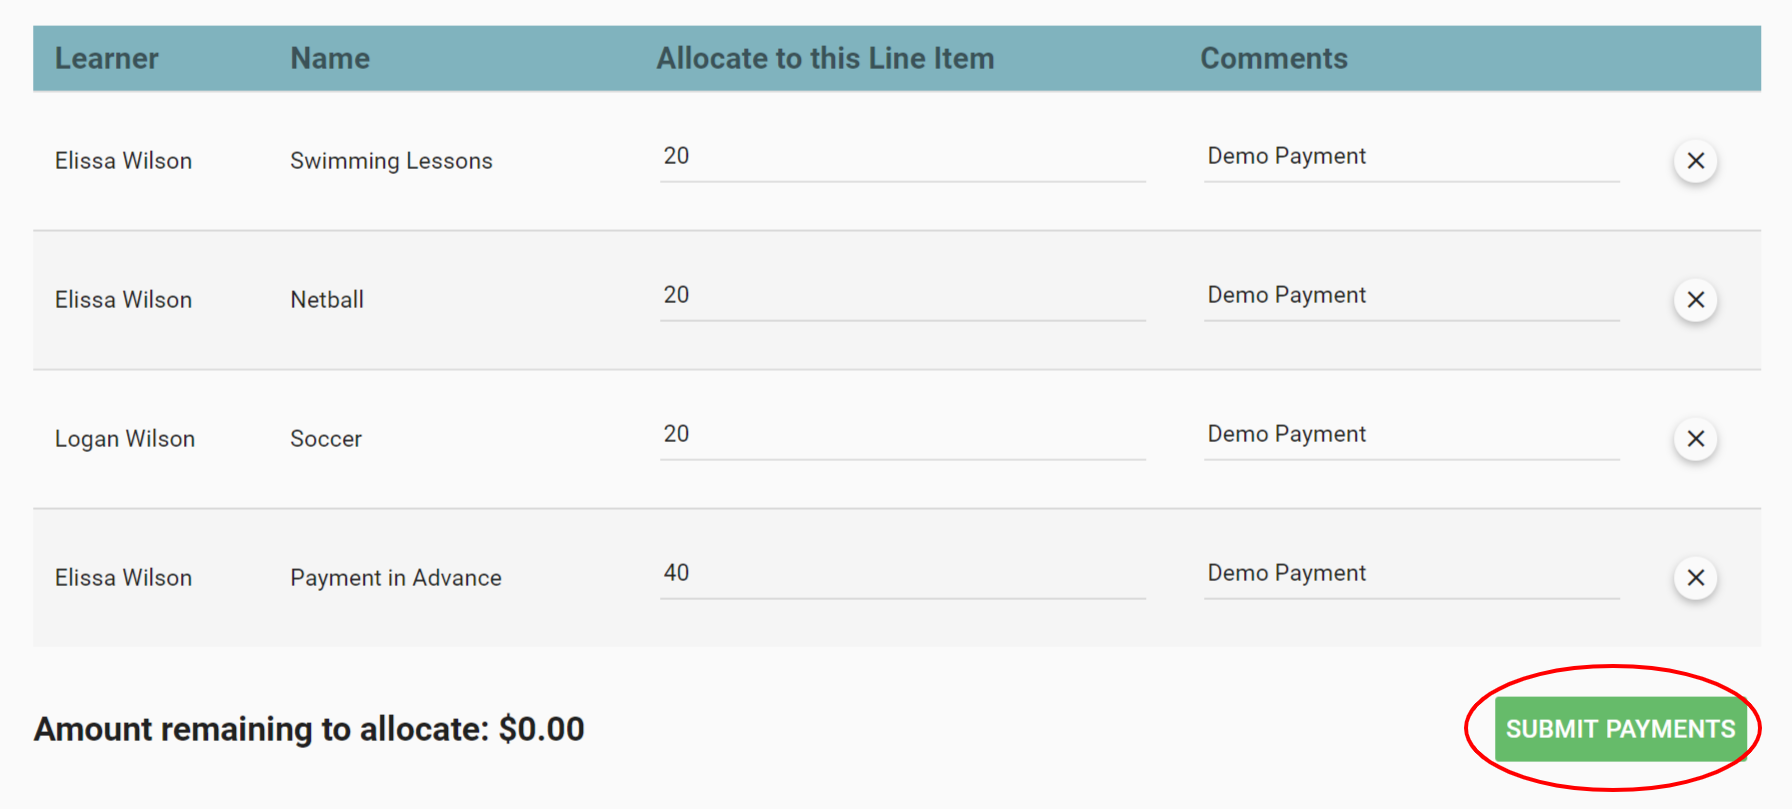Remove the Payment in Advance line item
Screen dimensions: 1792x809
(1695, 577)
